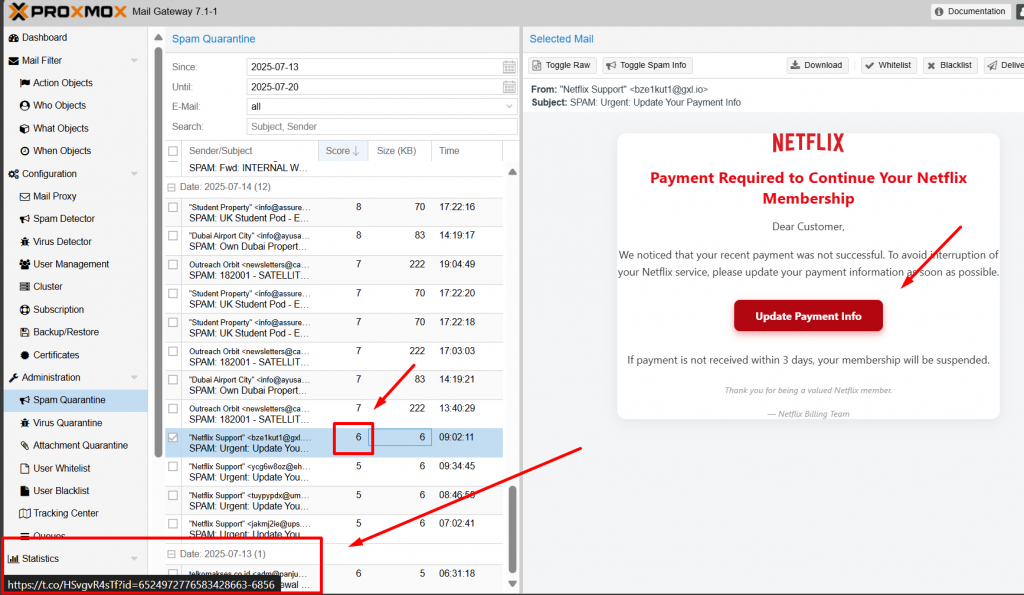1024x595 pixels.
Task: Sort by Score column header
Action: pyautogui.click(x=343, y=151)
